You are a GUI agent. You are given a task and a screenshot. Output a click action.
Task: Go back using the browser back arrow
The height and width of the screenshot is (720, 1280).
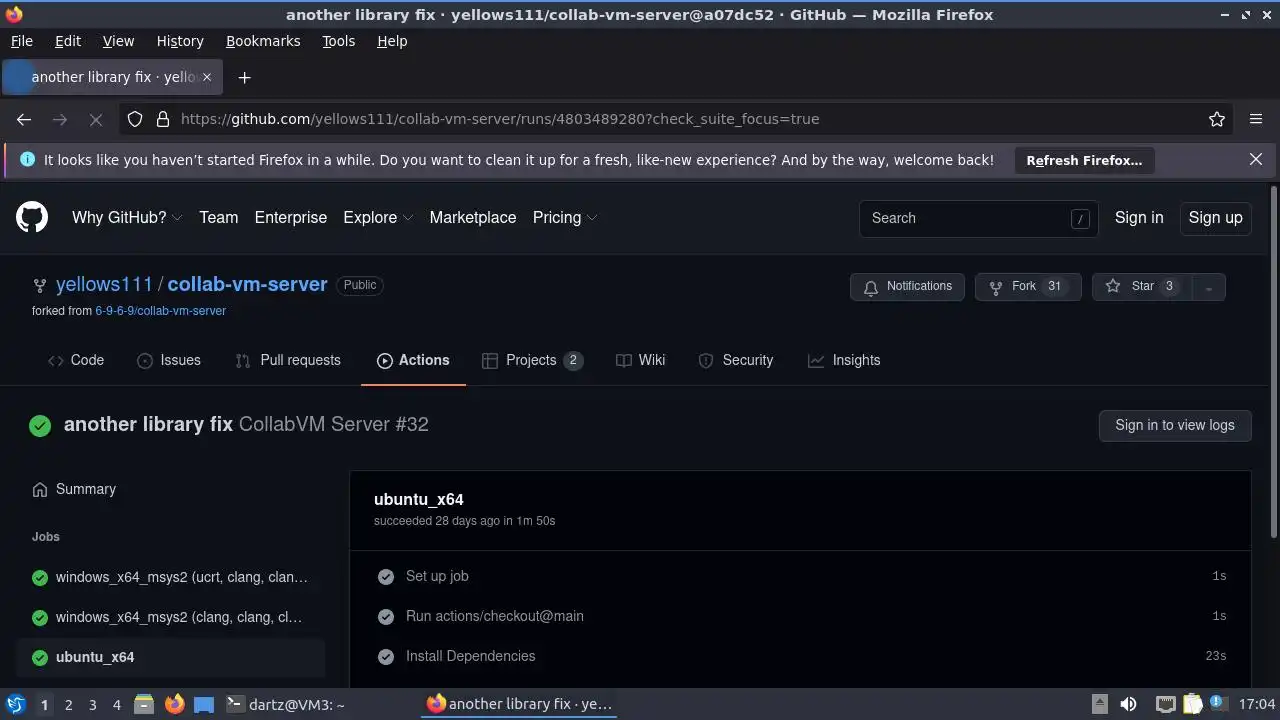[x=24, y=119]
